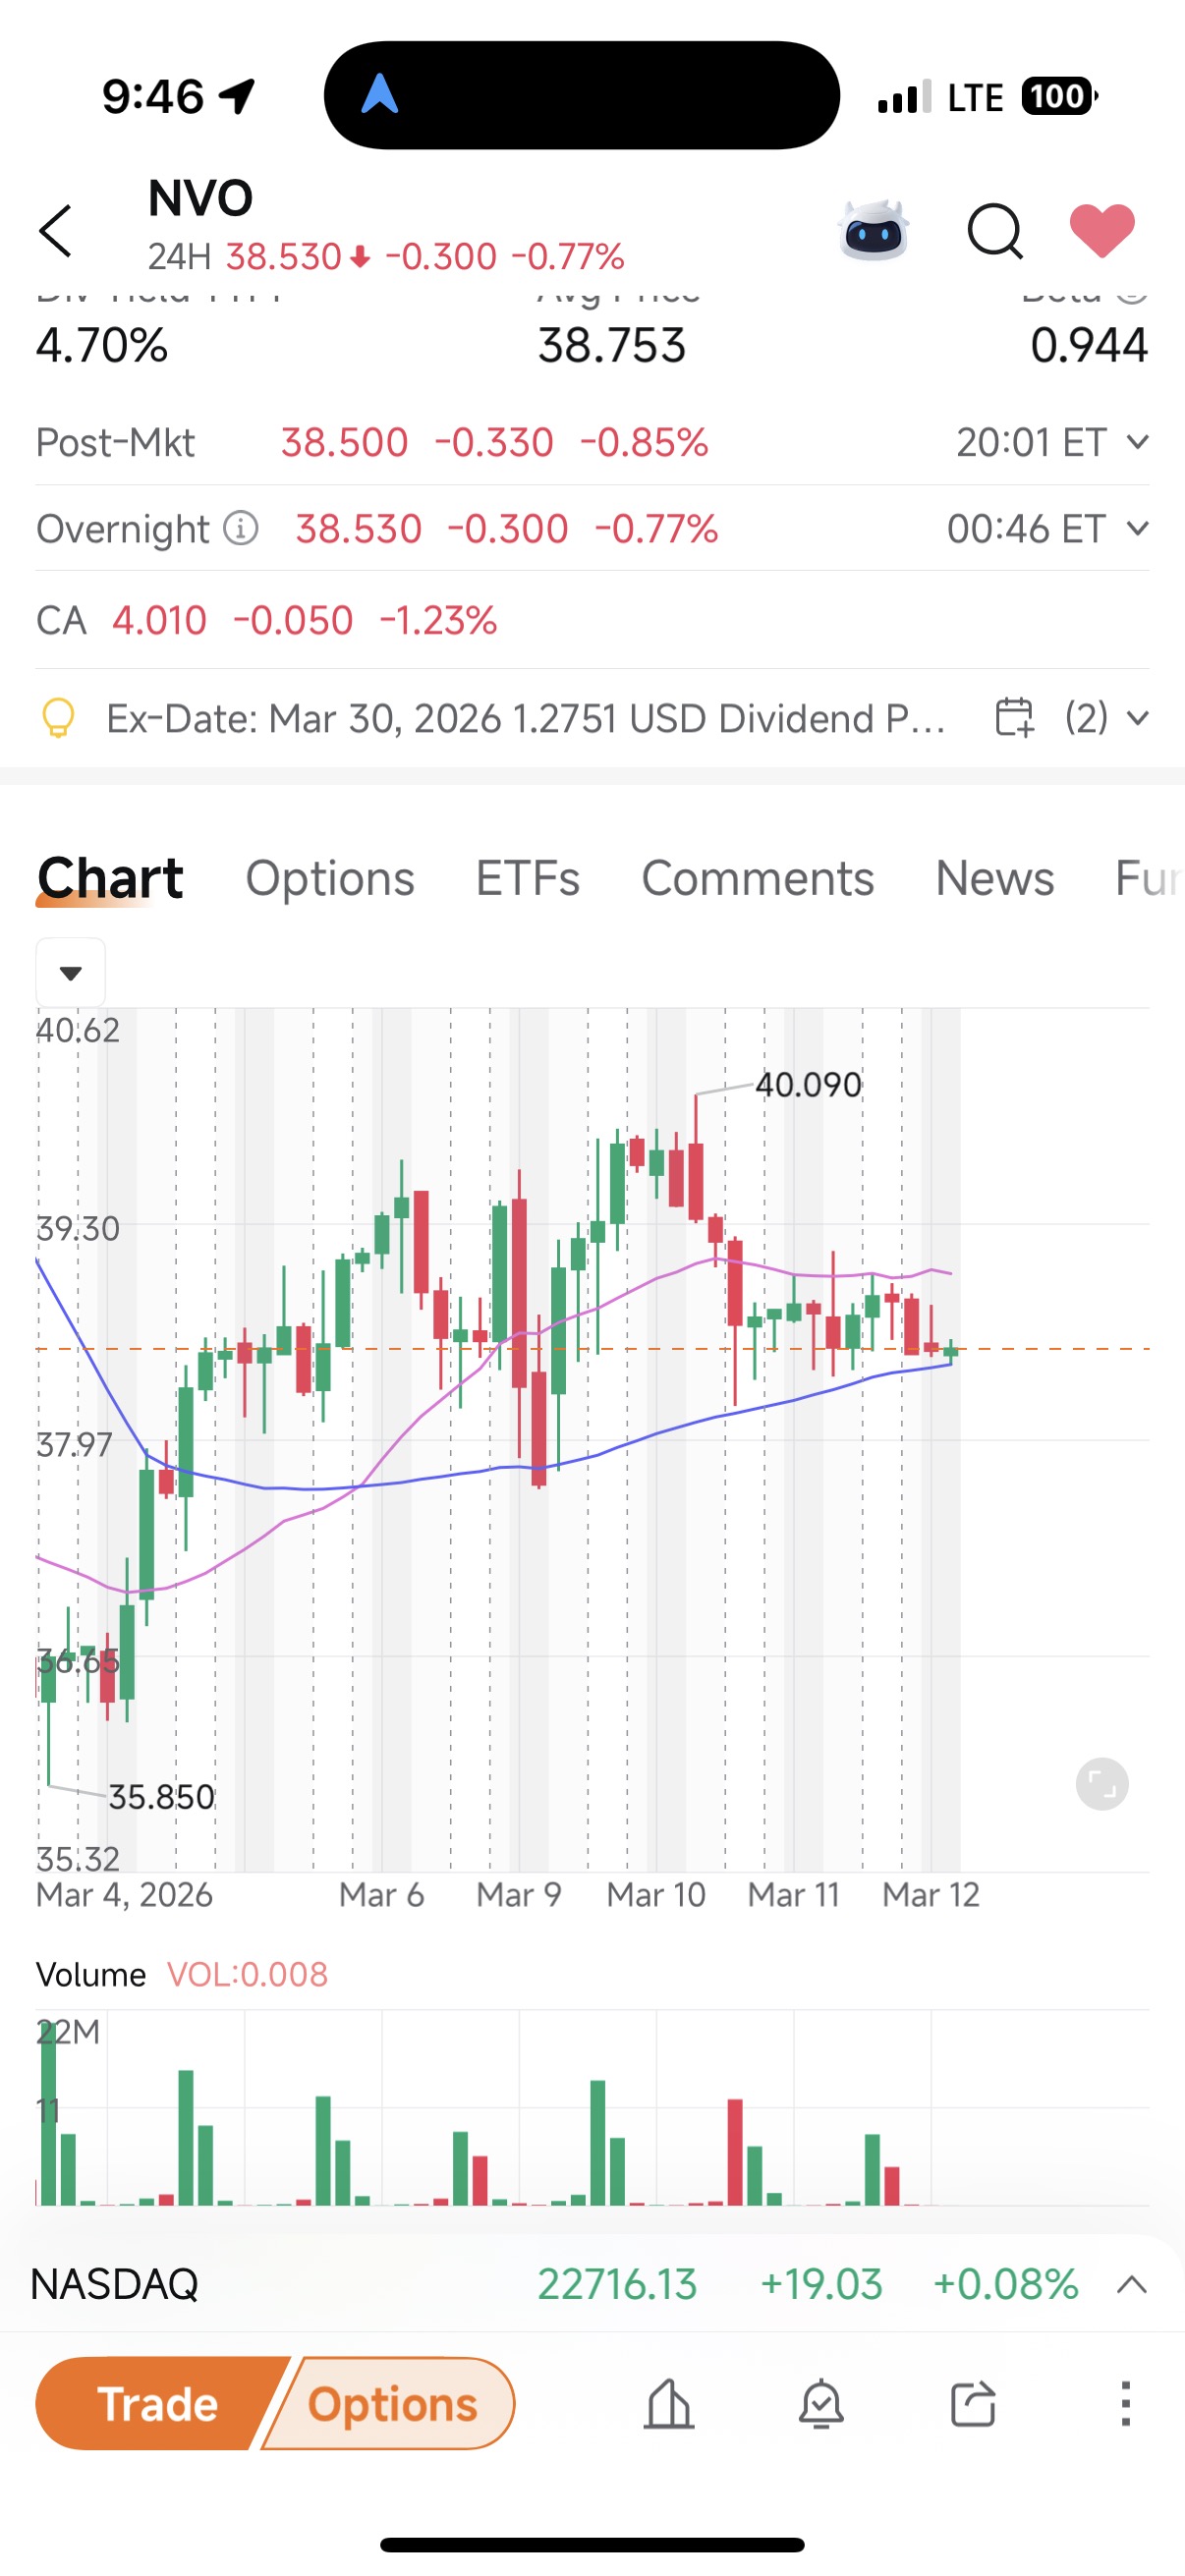Open the three-dot more menu
This screenshot has width=1185, height=2576.
tap(1126, 2404)
